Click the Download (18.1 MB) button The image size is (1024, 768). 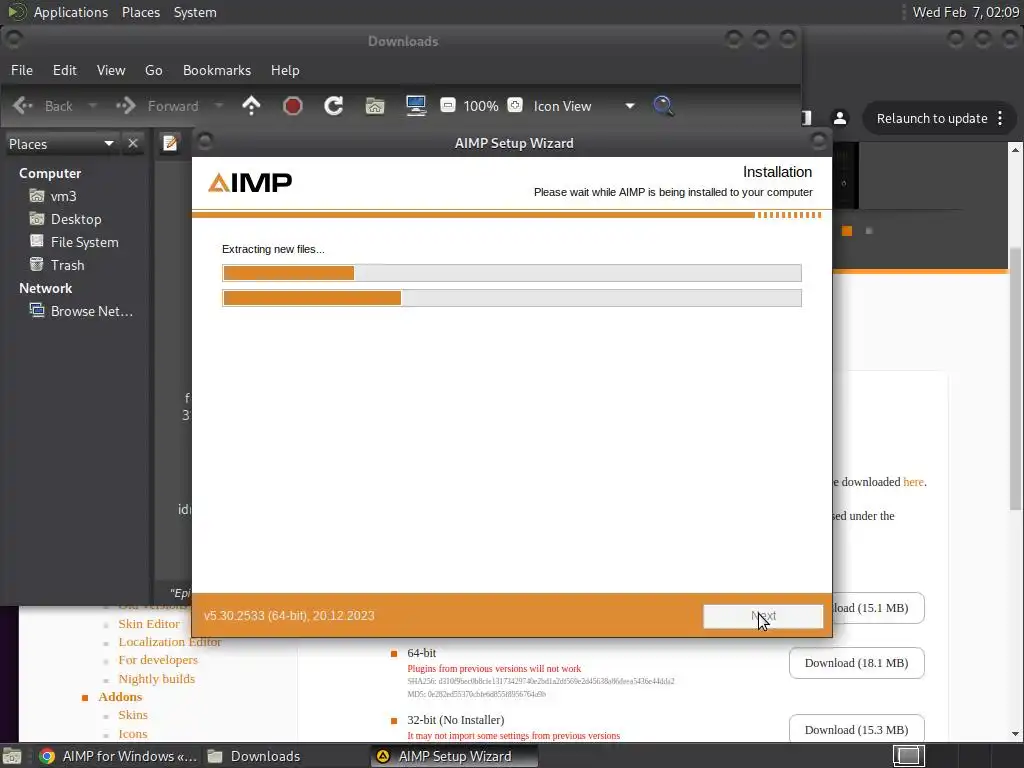[x=856, y=663]
